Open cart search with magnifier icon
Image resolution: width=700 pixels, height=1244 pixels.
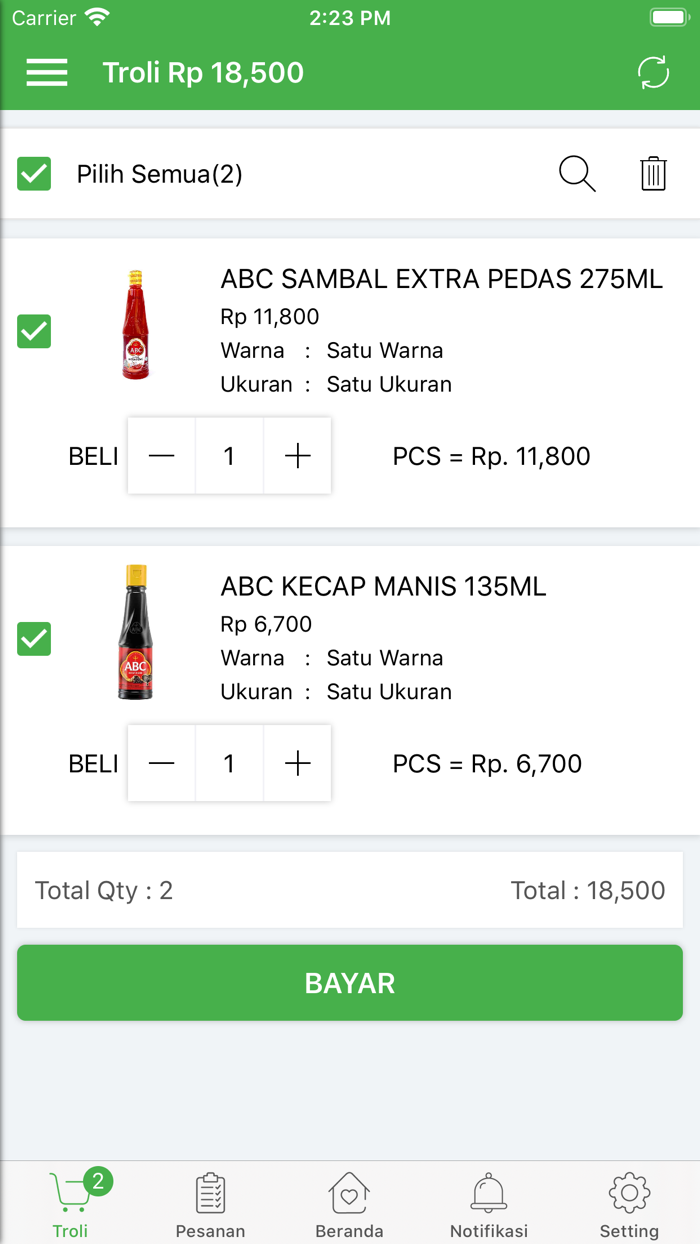[x=577, y=174]
